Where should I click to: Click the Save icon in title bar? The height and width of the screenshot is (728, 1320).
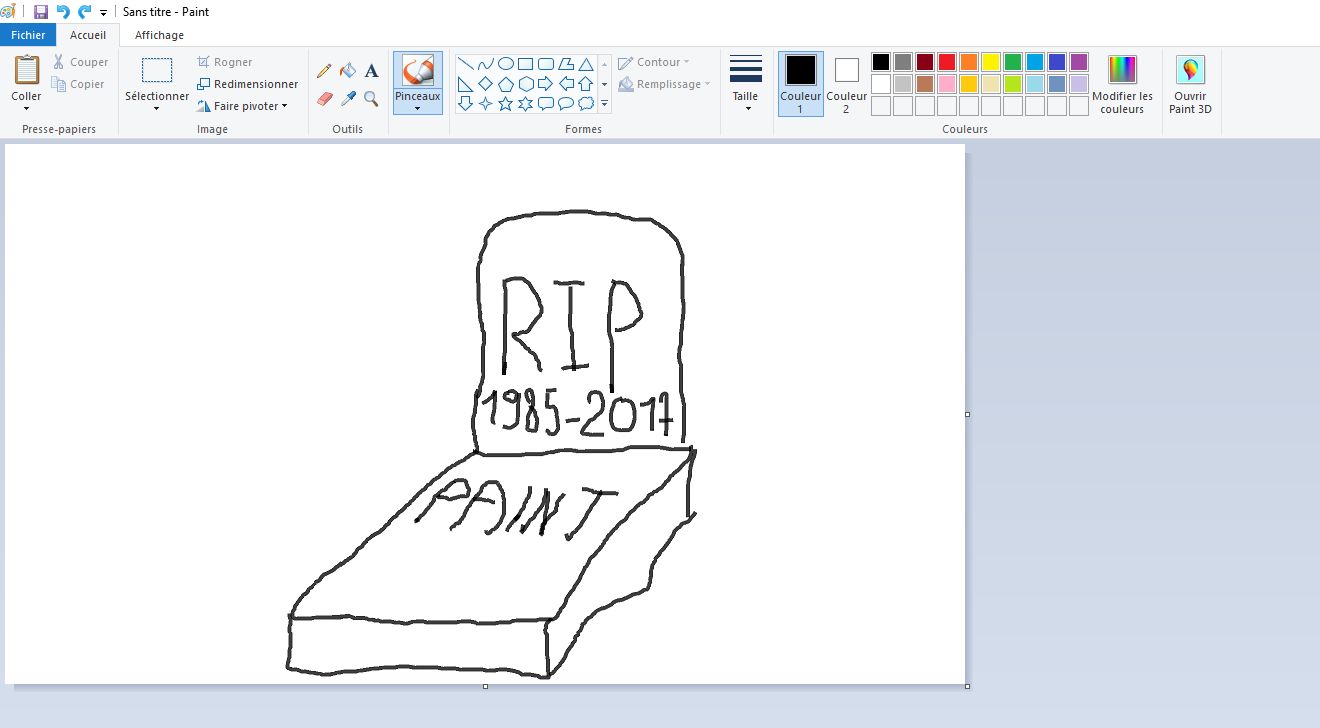(41, 12)
